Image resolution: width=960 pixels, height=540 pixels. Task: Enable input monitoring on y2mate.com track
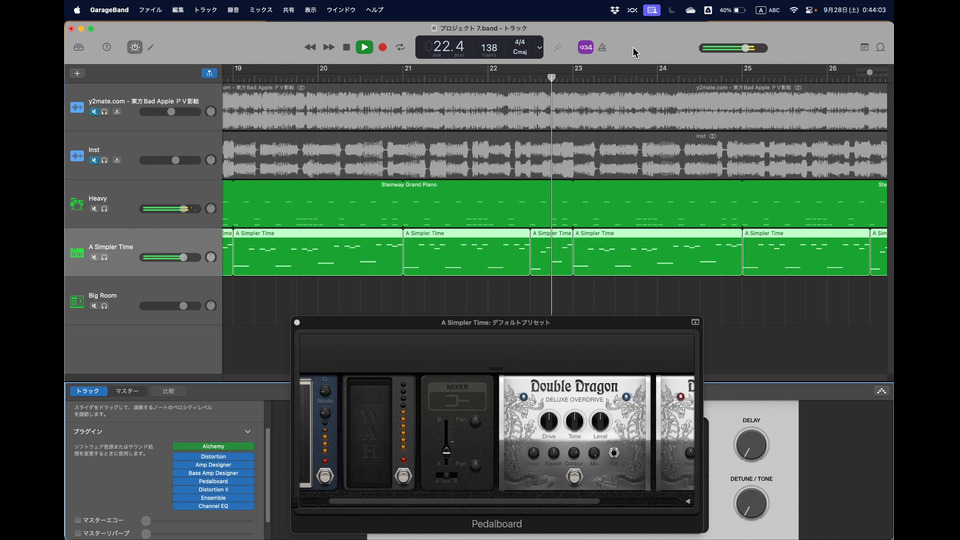click(x=117, y=112)
